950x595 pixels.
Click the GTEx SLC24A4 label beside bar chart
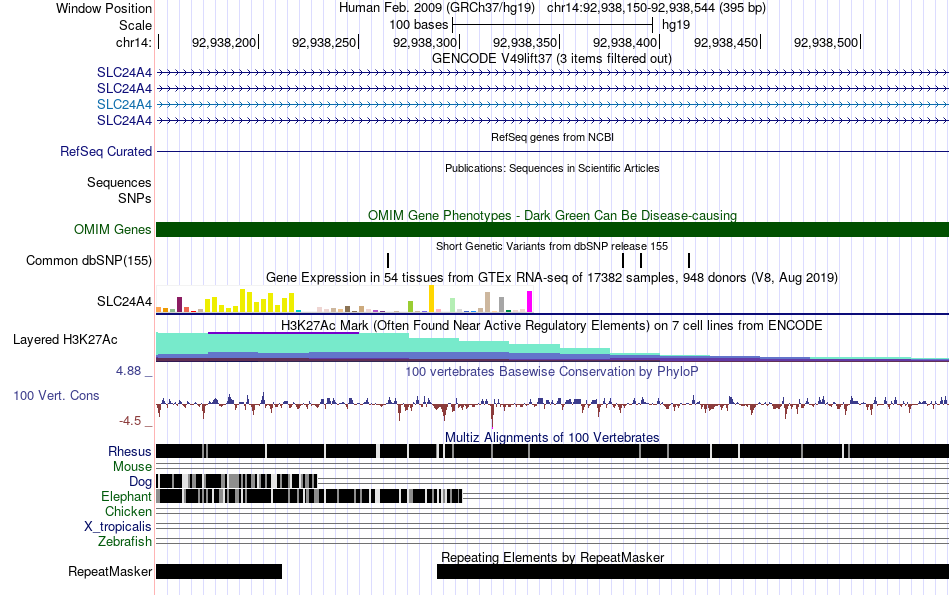point(124,302)
